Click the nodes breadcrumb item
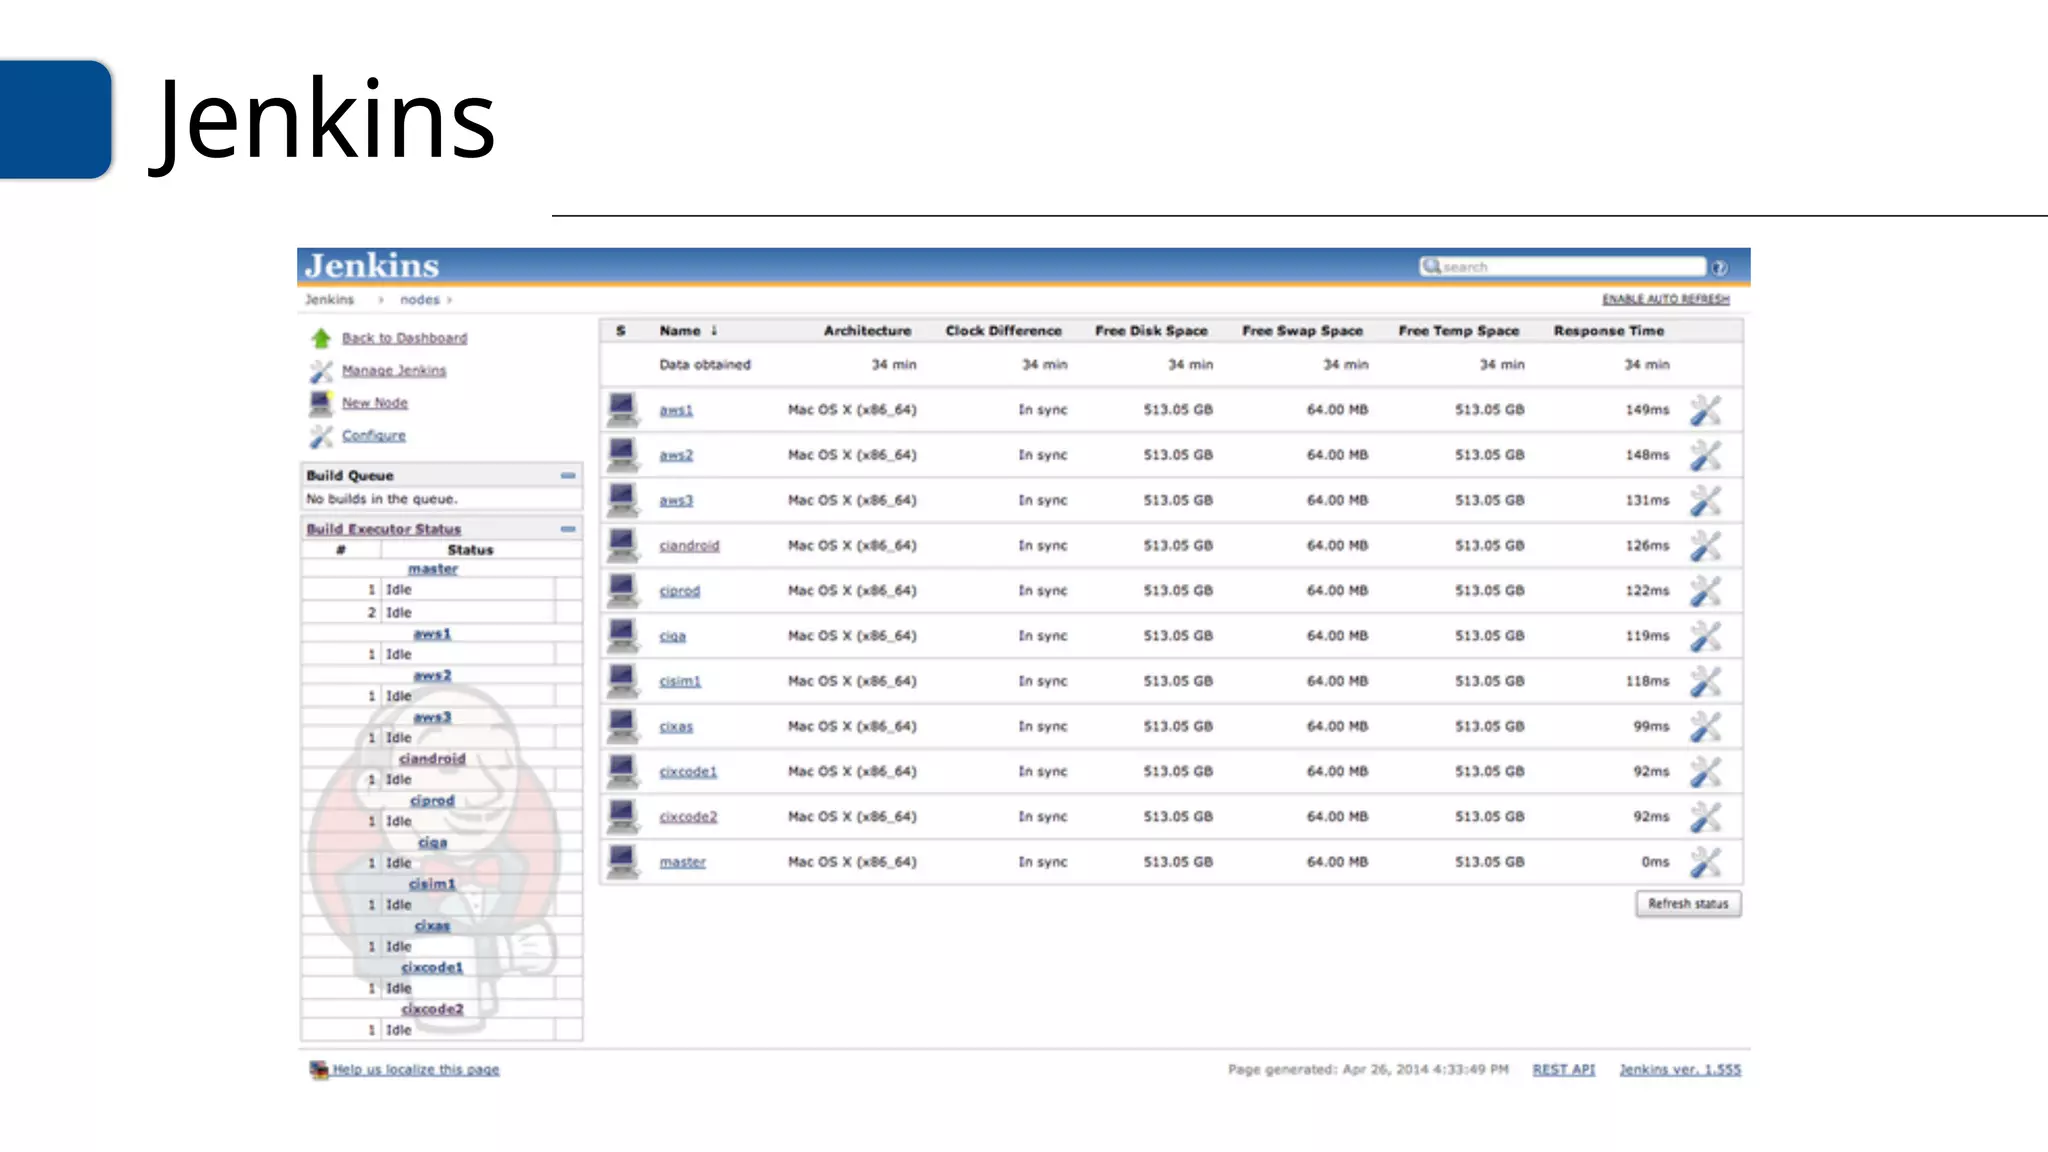 point(419,300)
